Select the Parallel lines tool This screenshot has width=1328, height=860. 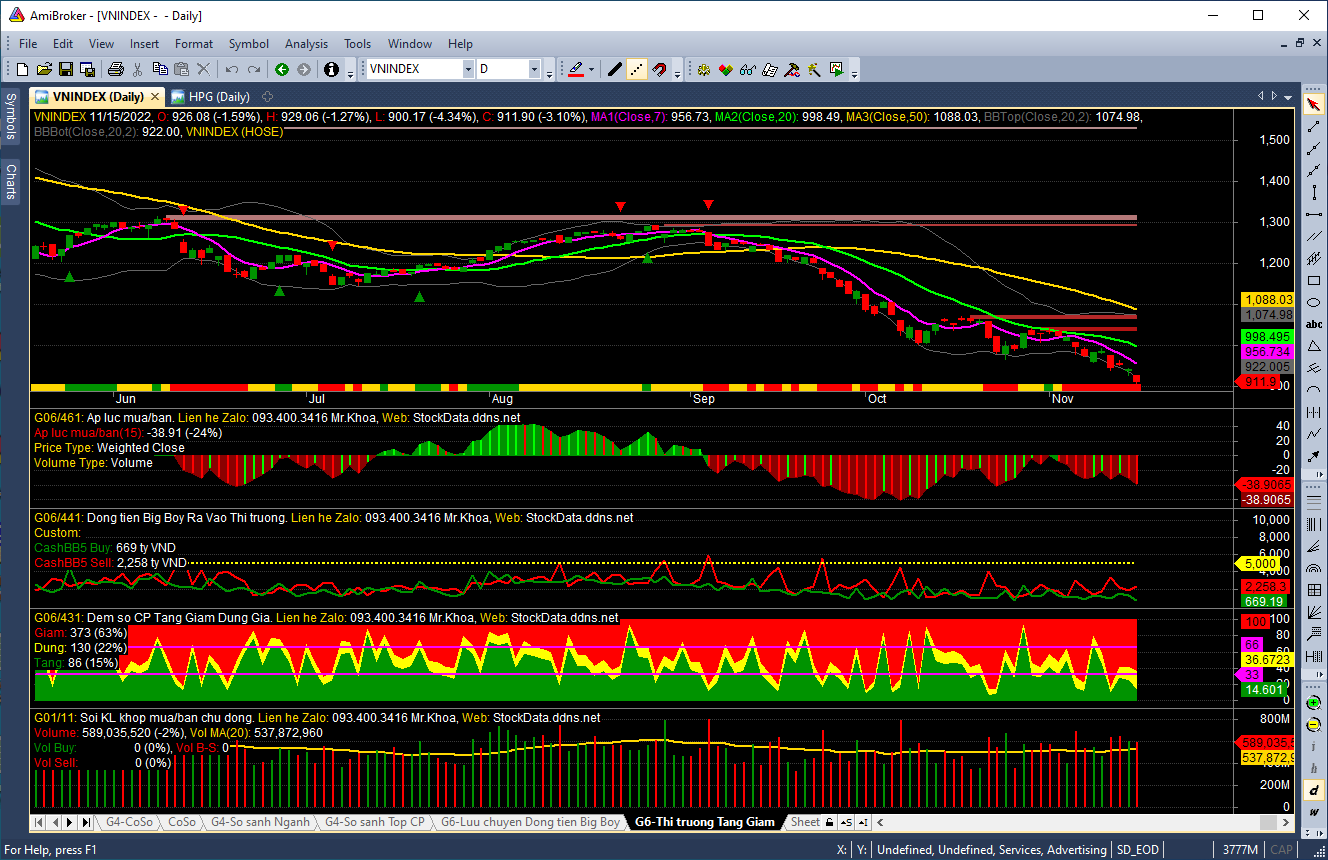1313,235
